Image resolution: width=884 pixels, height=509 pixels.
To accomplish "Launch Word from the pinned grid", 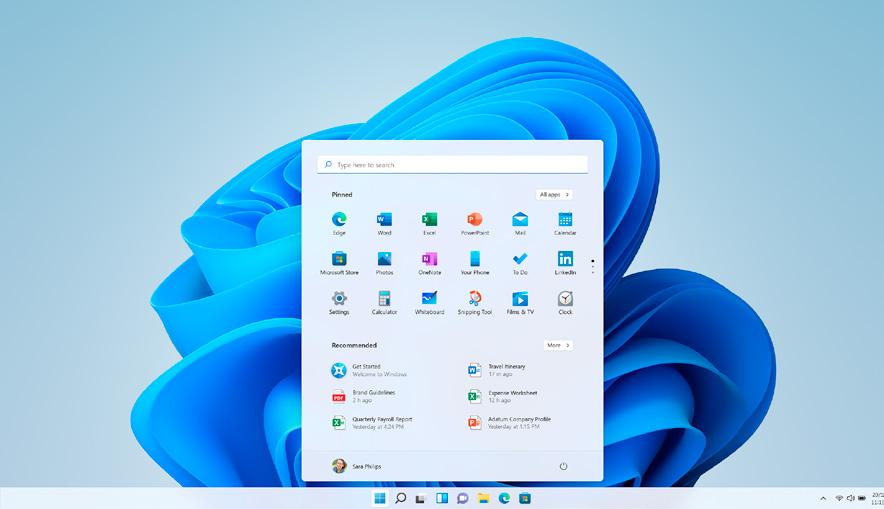I will (x=384, y=223).
